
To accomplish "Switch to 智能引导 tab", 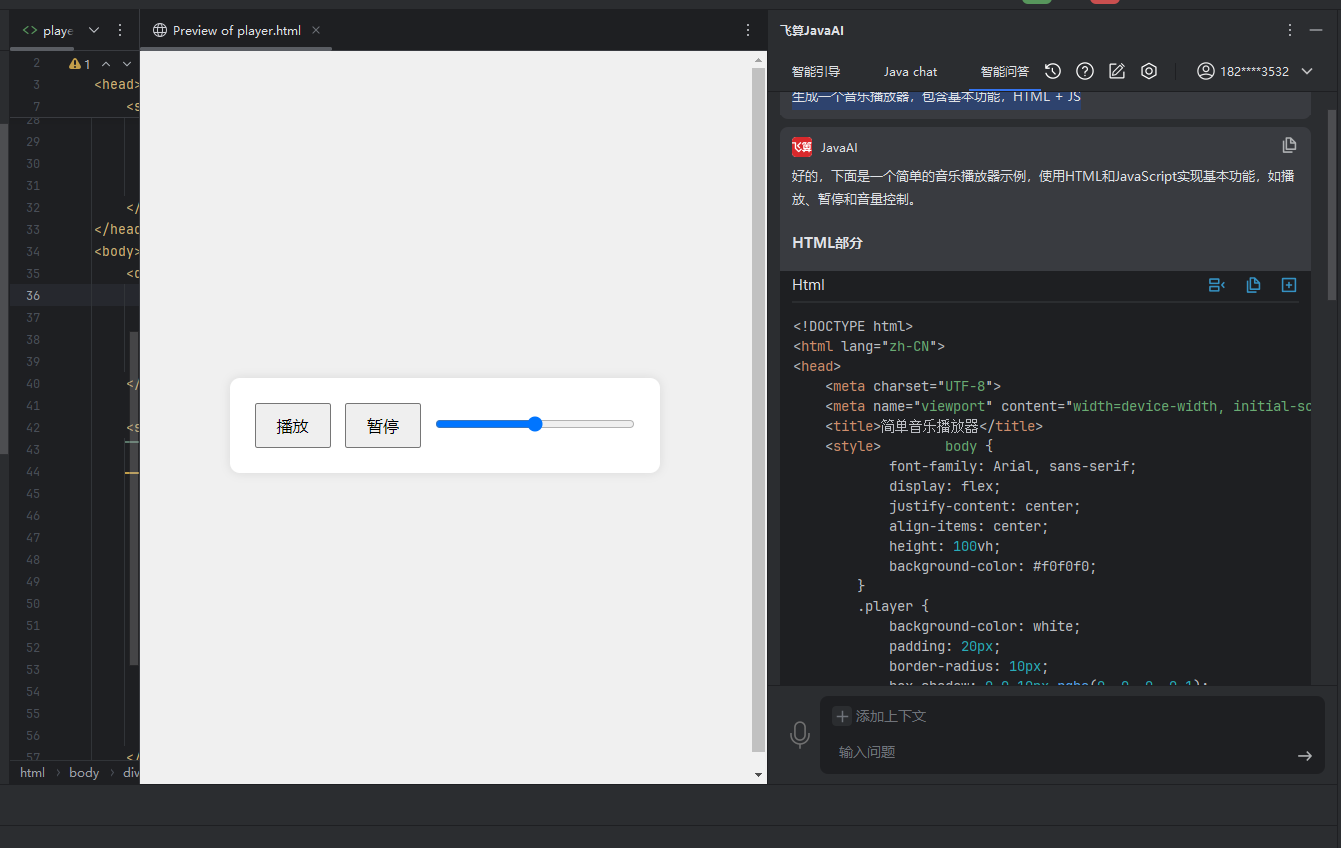I will (x=816, y=72).
